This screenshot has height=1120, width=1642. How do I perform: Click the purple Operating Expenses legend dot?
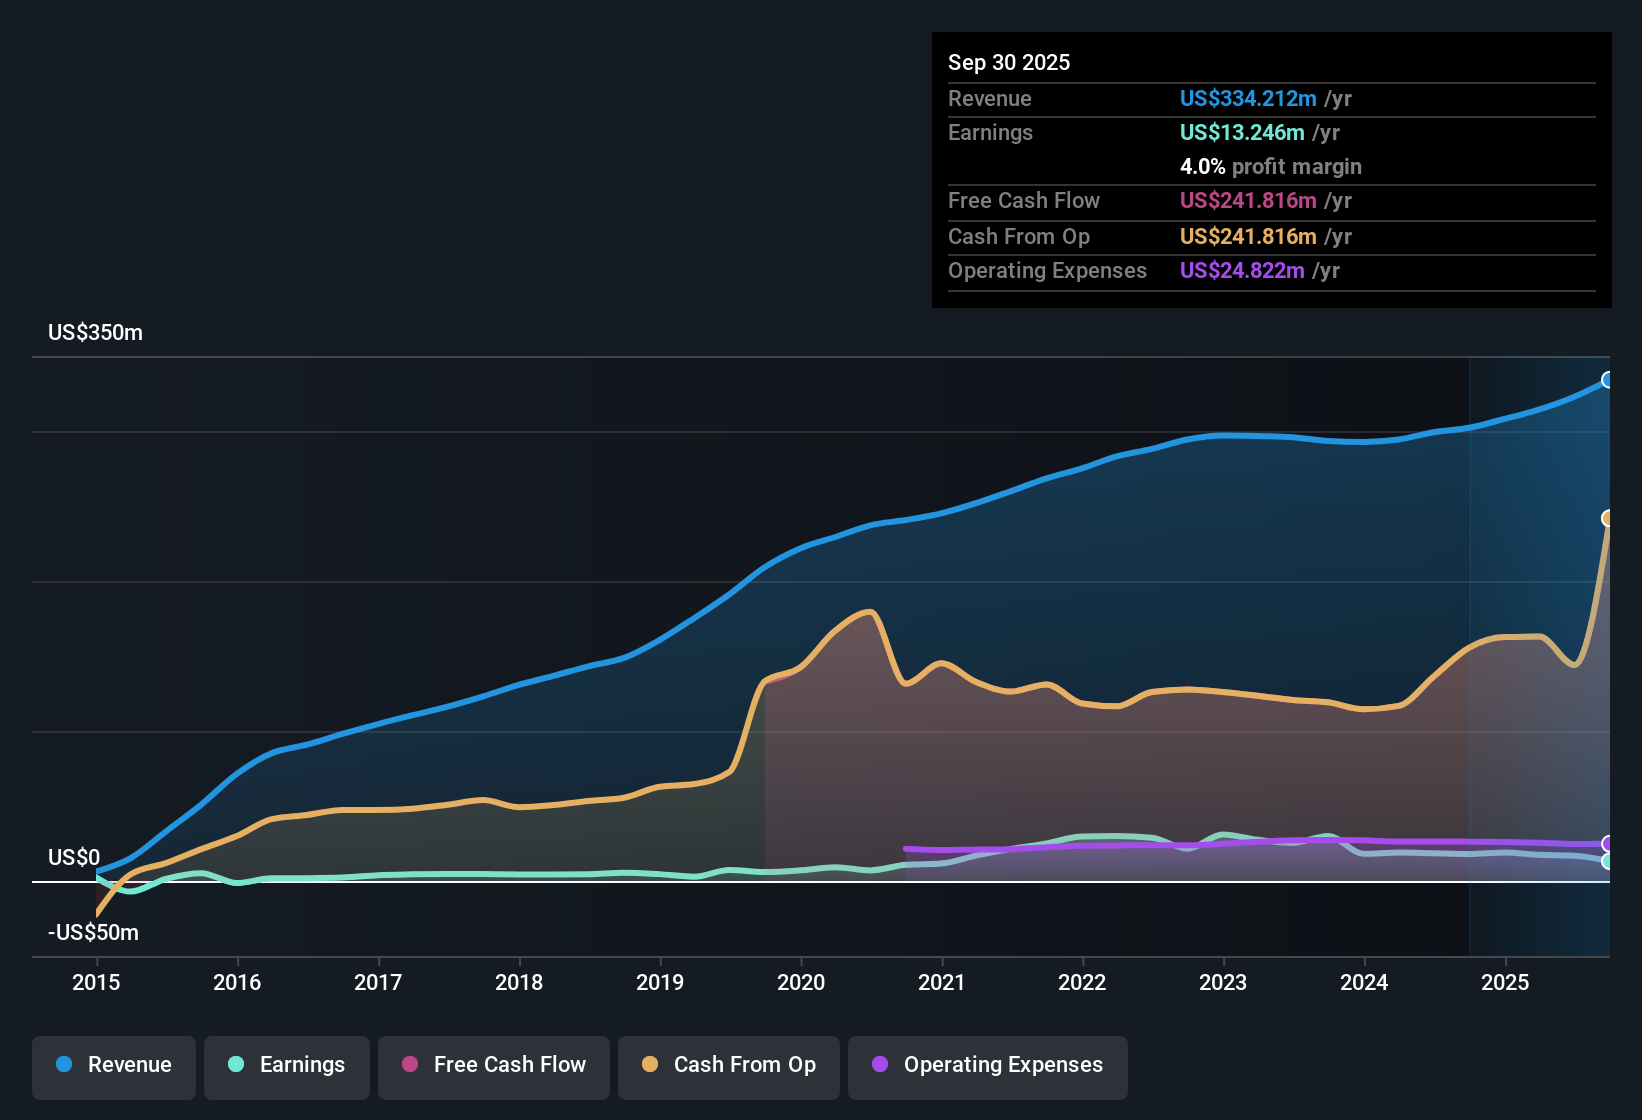[x=880, y=1064]
